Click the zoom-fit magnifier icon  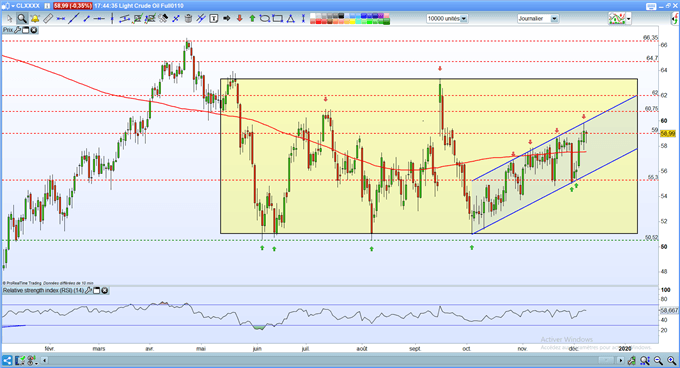point(645,360)
